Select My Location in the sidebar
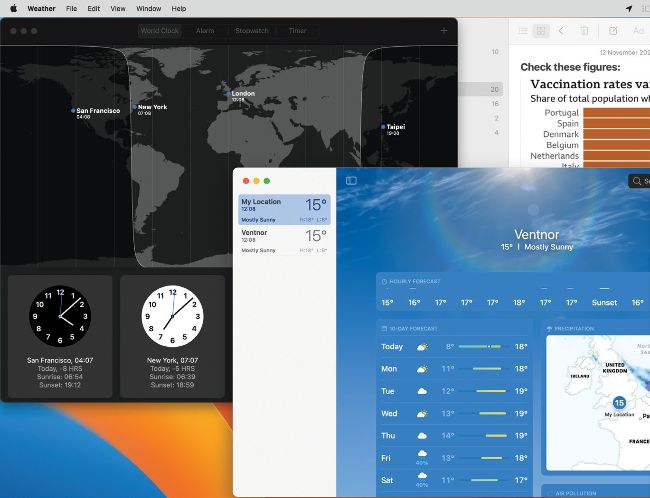The height and width of the screenshot is (498, 650). pyautogui.click(x=284, y=208)
